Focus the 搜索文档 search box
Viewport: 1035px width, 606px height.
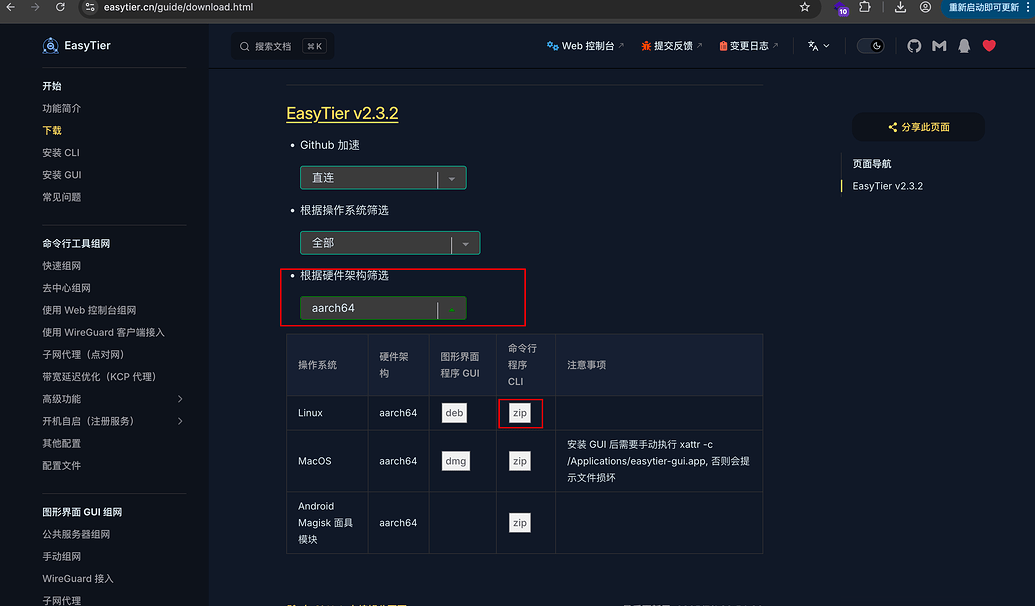pos(283,46)
